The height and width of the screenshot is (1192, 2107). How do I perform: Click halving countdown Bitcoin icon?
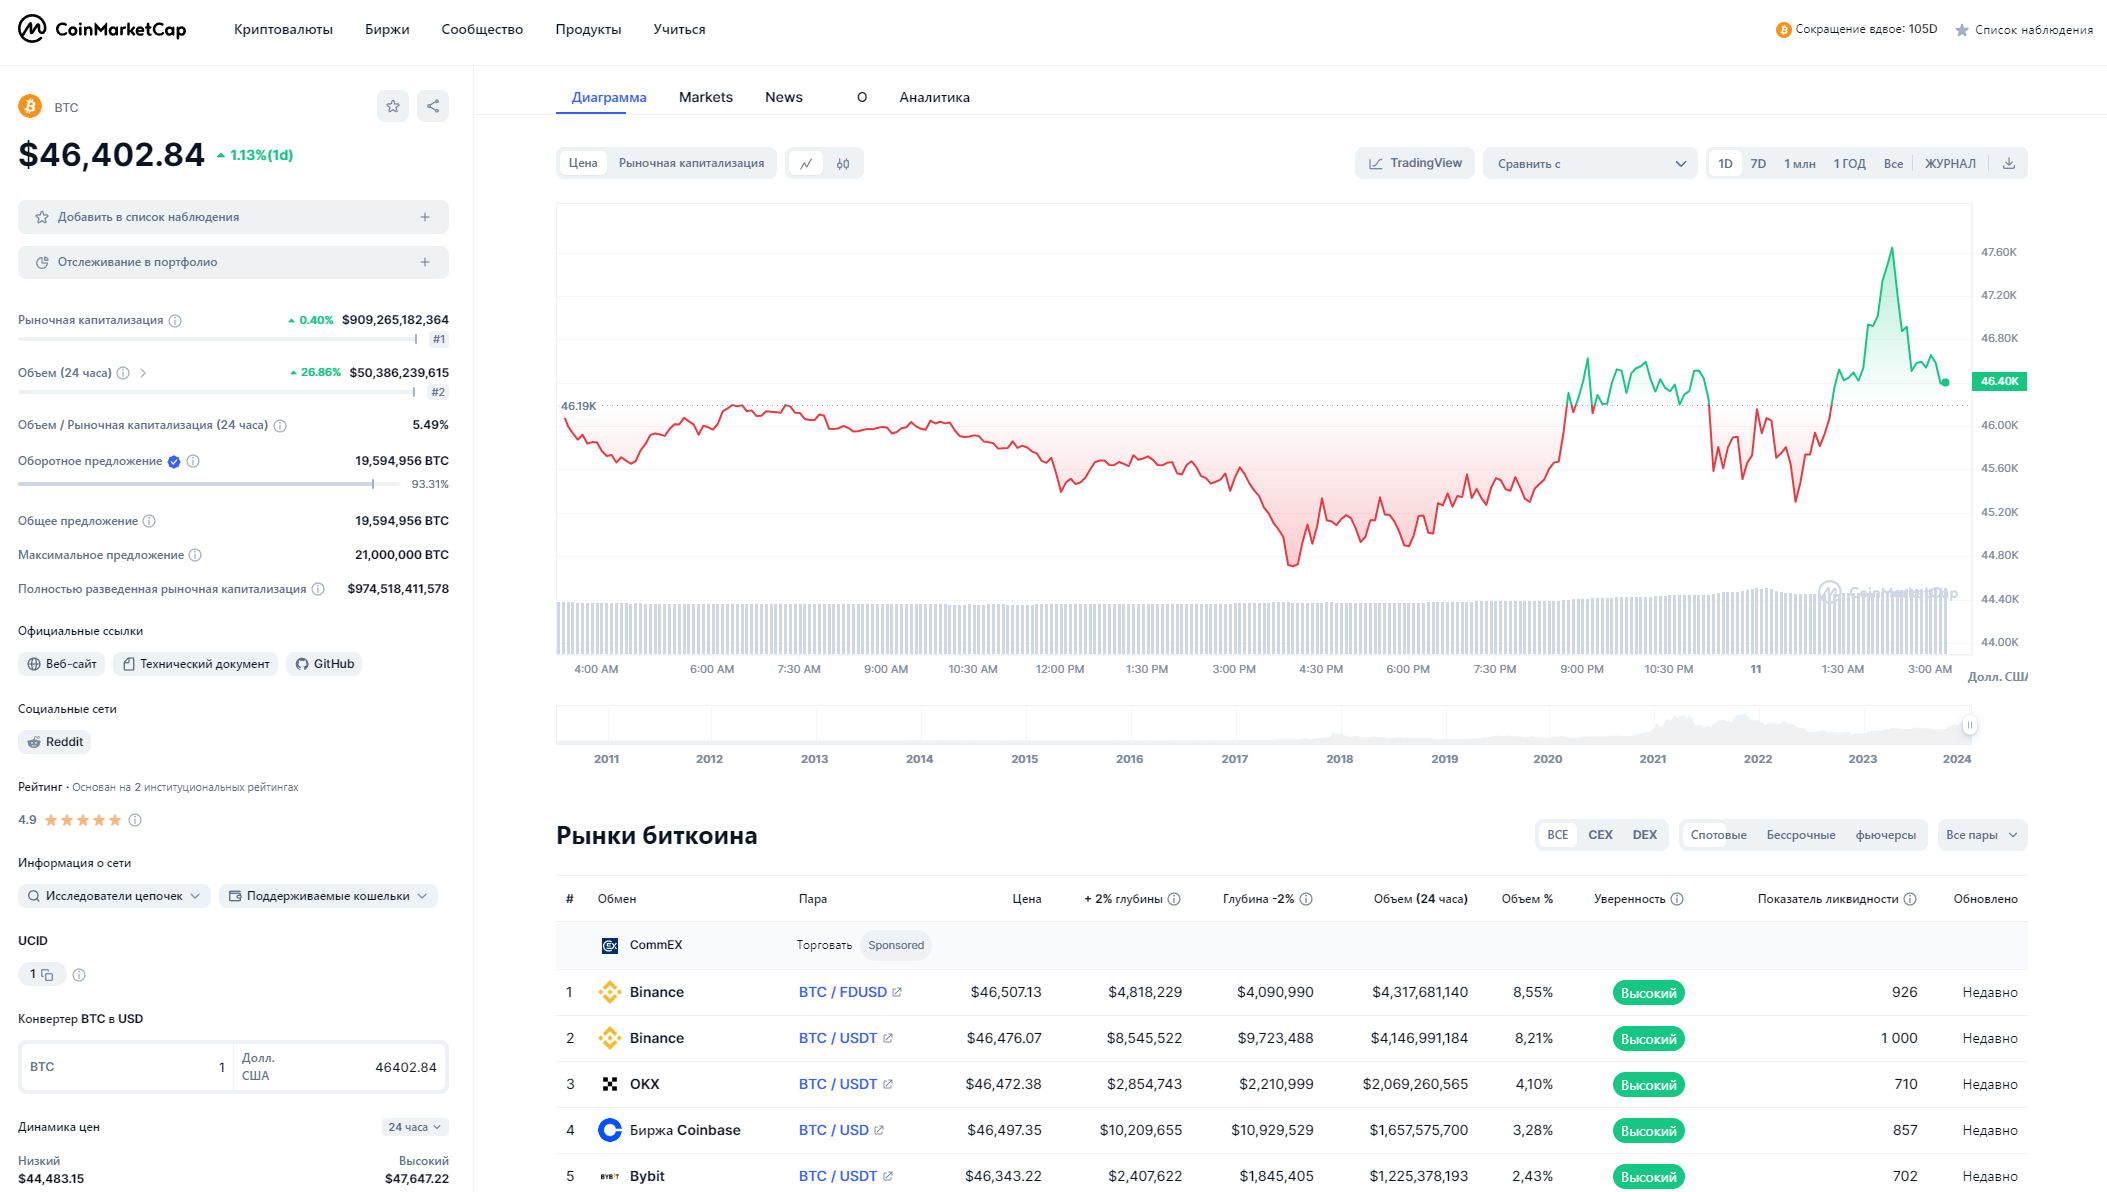pyautogui.click(x=1783, y=30)
